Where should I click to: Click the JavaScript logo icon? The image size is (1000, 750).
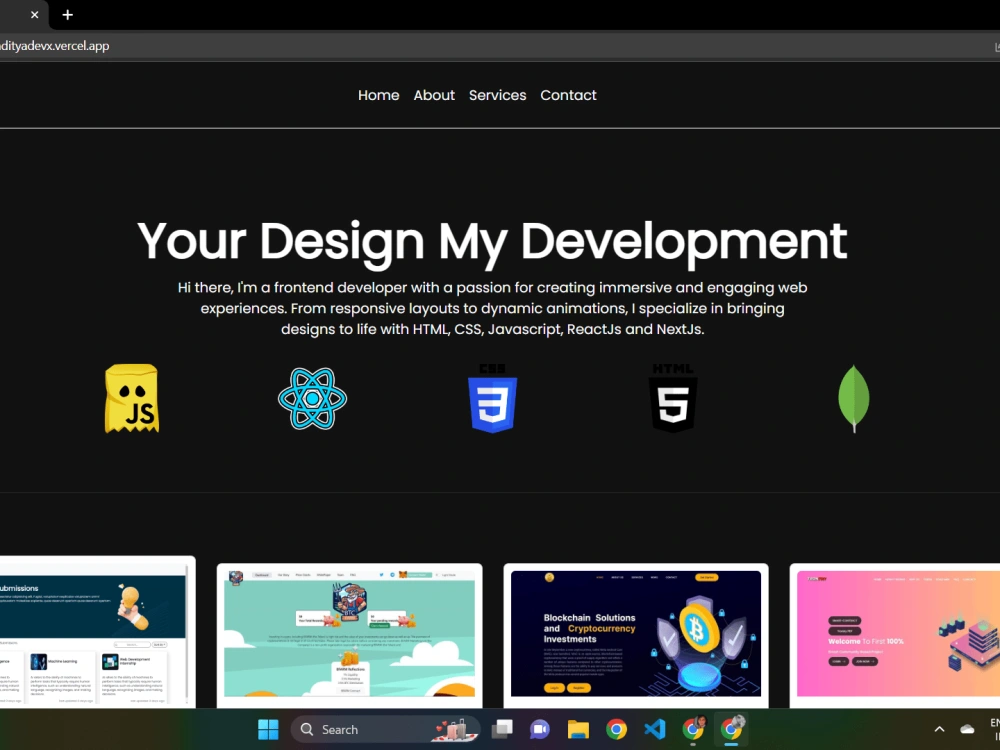click(132, 399)
